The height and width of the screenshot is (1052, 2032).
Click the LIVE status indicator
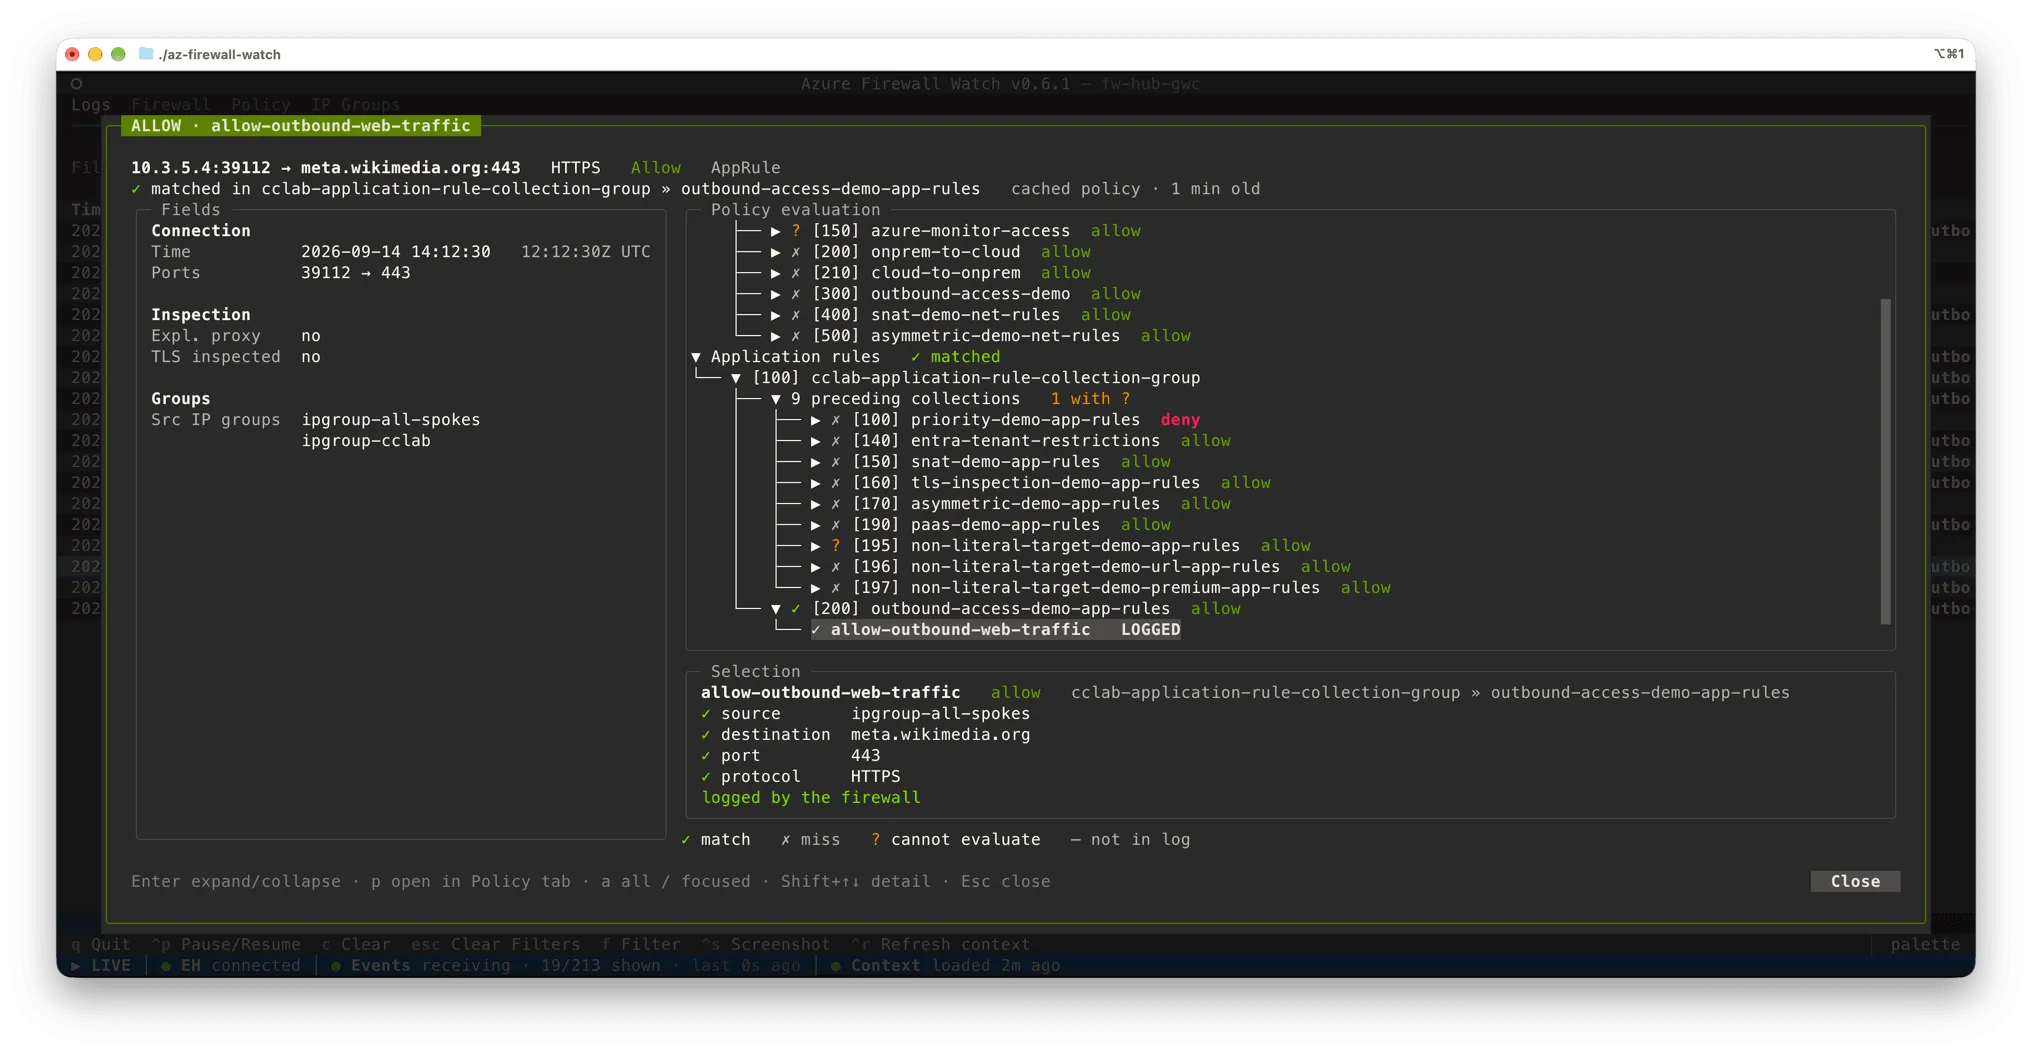(x=101, y=965)
